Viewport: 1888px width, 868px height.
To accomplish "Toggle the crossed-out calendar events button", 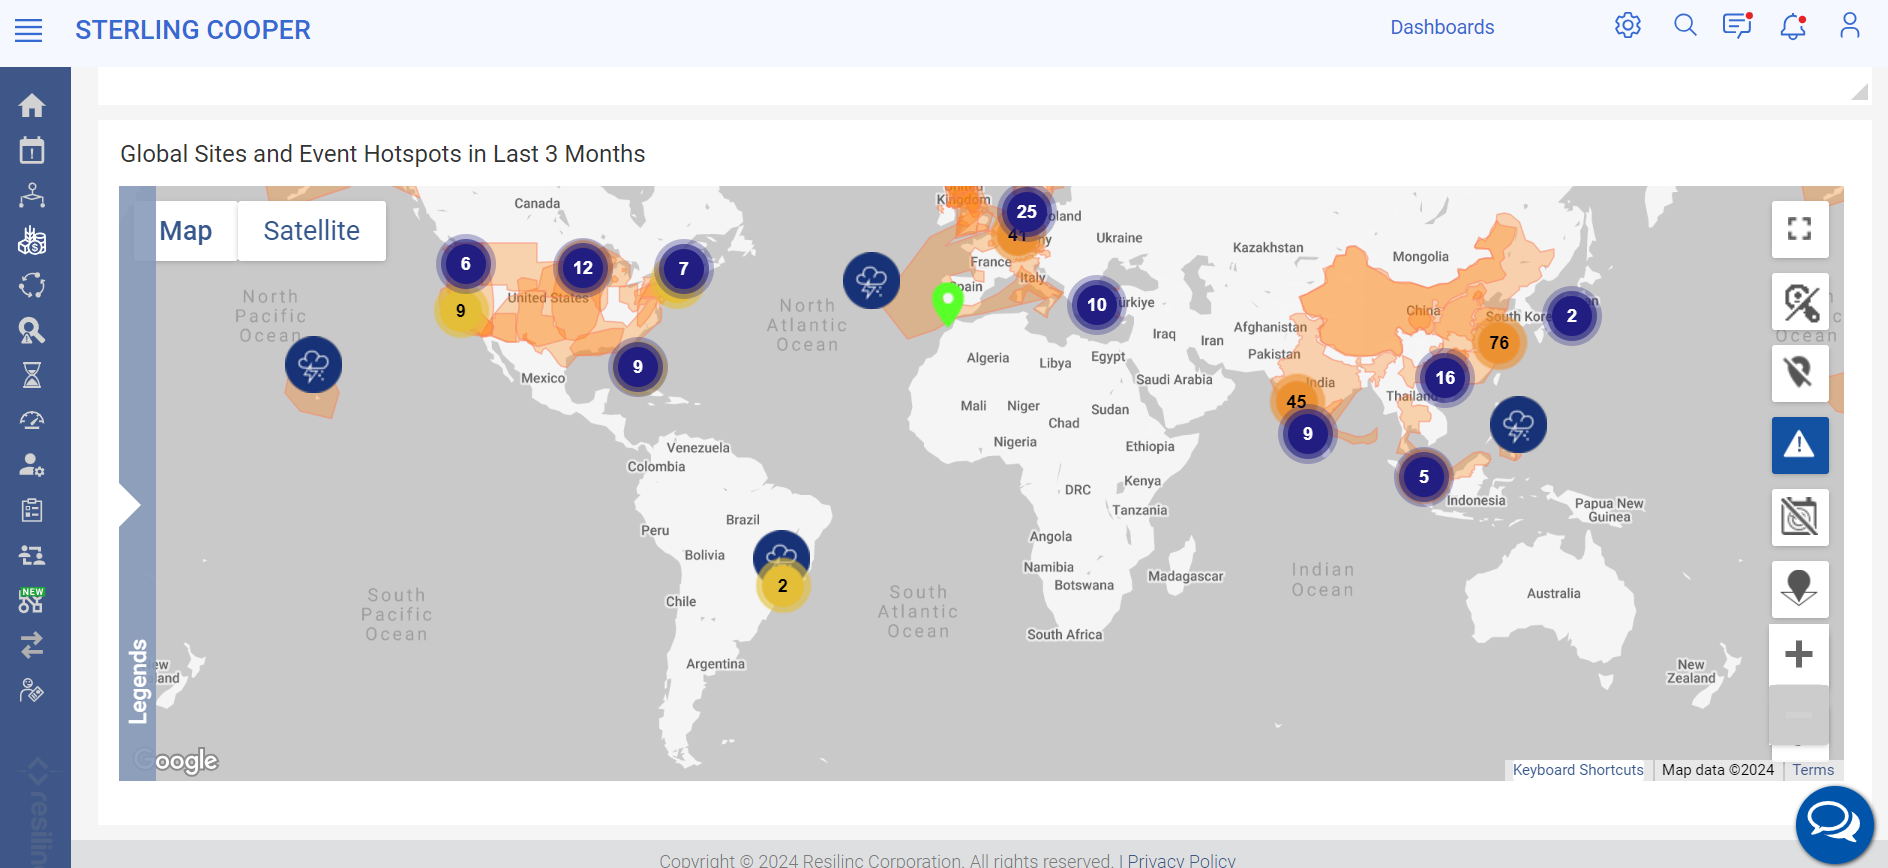I will point(1800,517).
